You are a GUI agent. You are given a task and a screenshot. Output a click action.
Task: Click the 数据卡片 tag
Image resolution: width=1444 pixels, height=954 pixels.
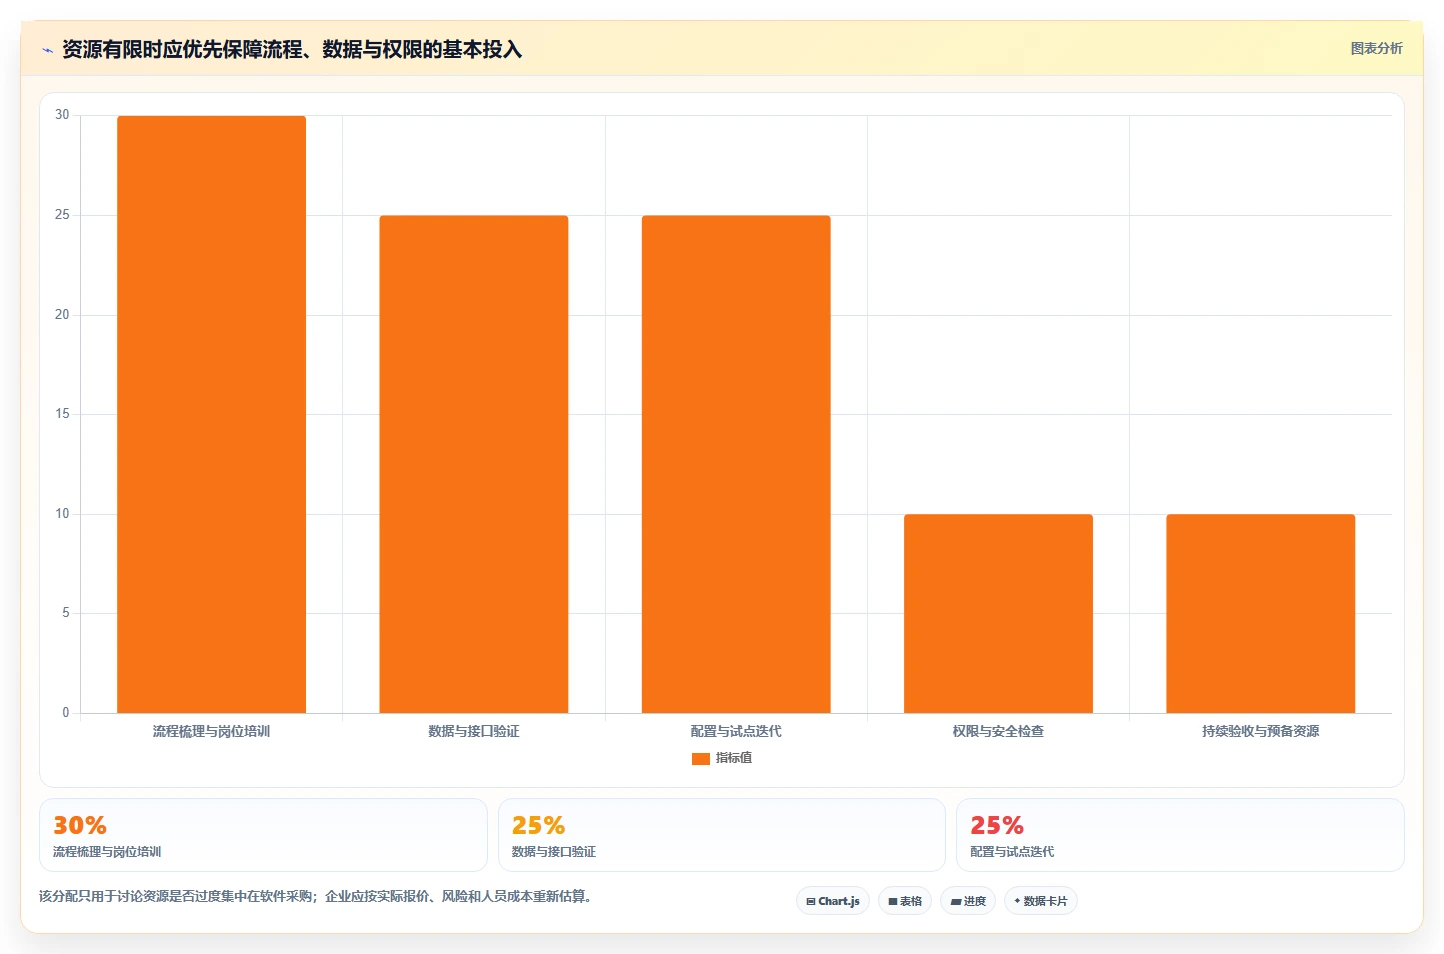[x=1041, y=901]
